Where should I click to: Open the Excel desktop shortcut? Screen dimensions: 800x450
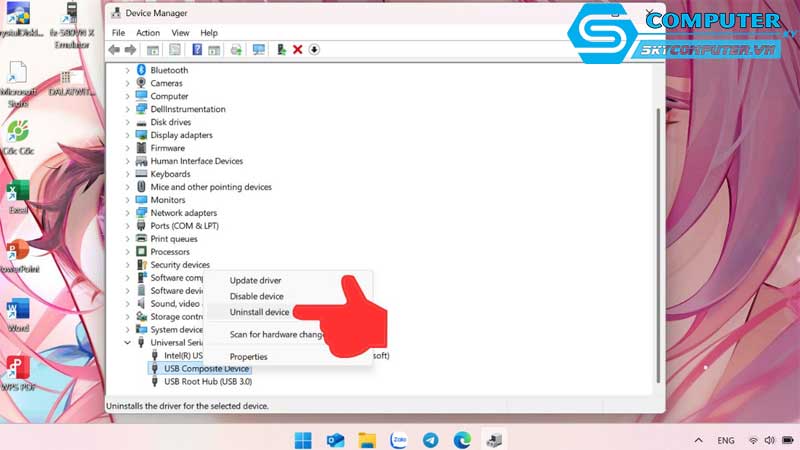(17, 195)
